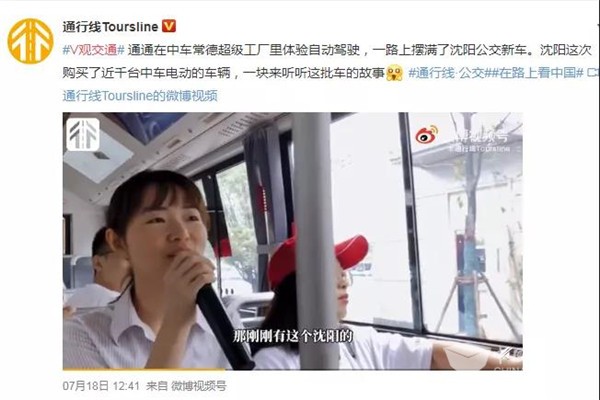Screen dimensions: 600x400
Task: Click the yellow video progress bar
Action: pyautogui.click(x=145, y=369)
